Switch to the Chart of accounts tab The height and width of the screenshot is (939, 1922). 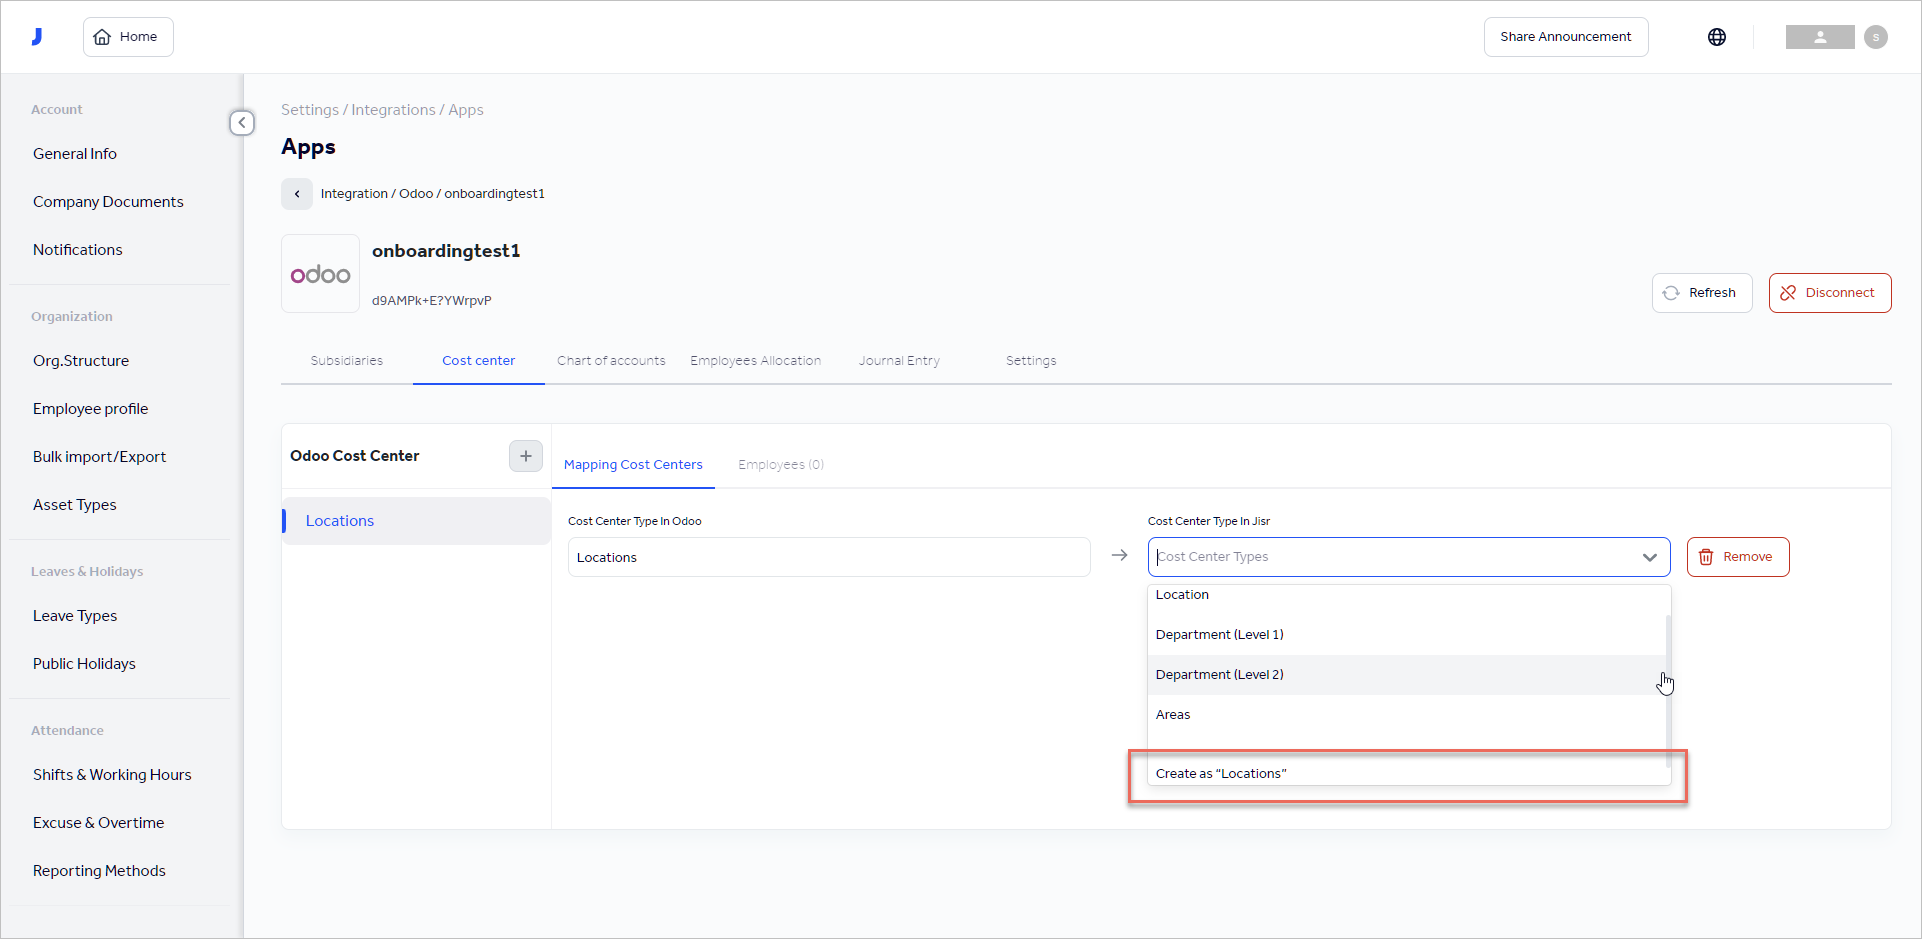(611, 360)
